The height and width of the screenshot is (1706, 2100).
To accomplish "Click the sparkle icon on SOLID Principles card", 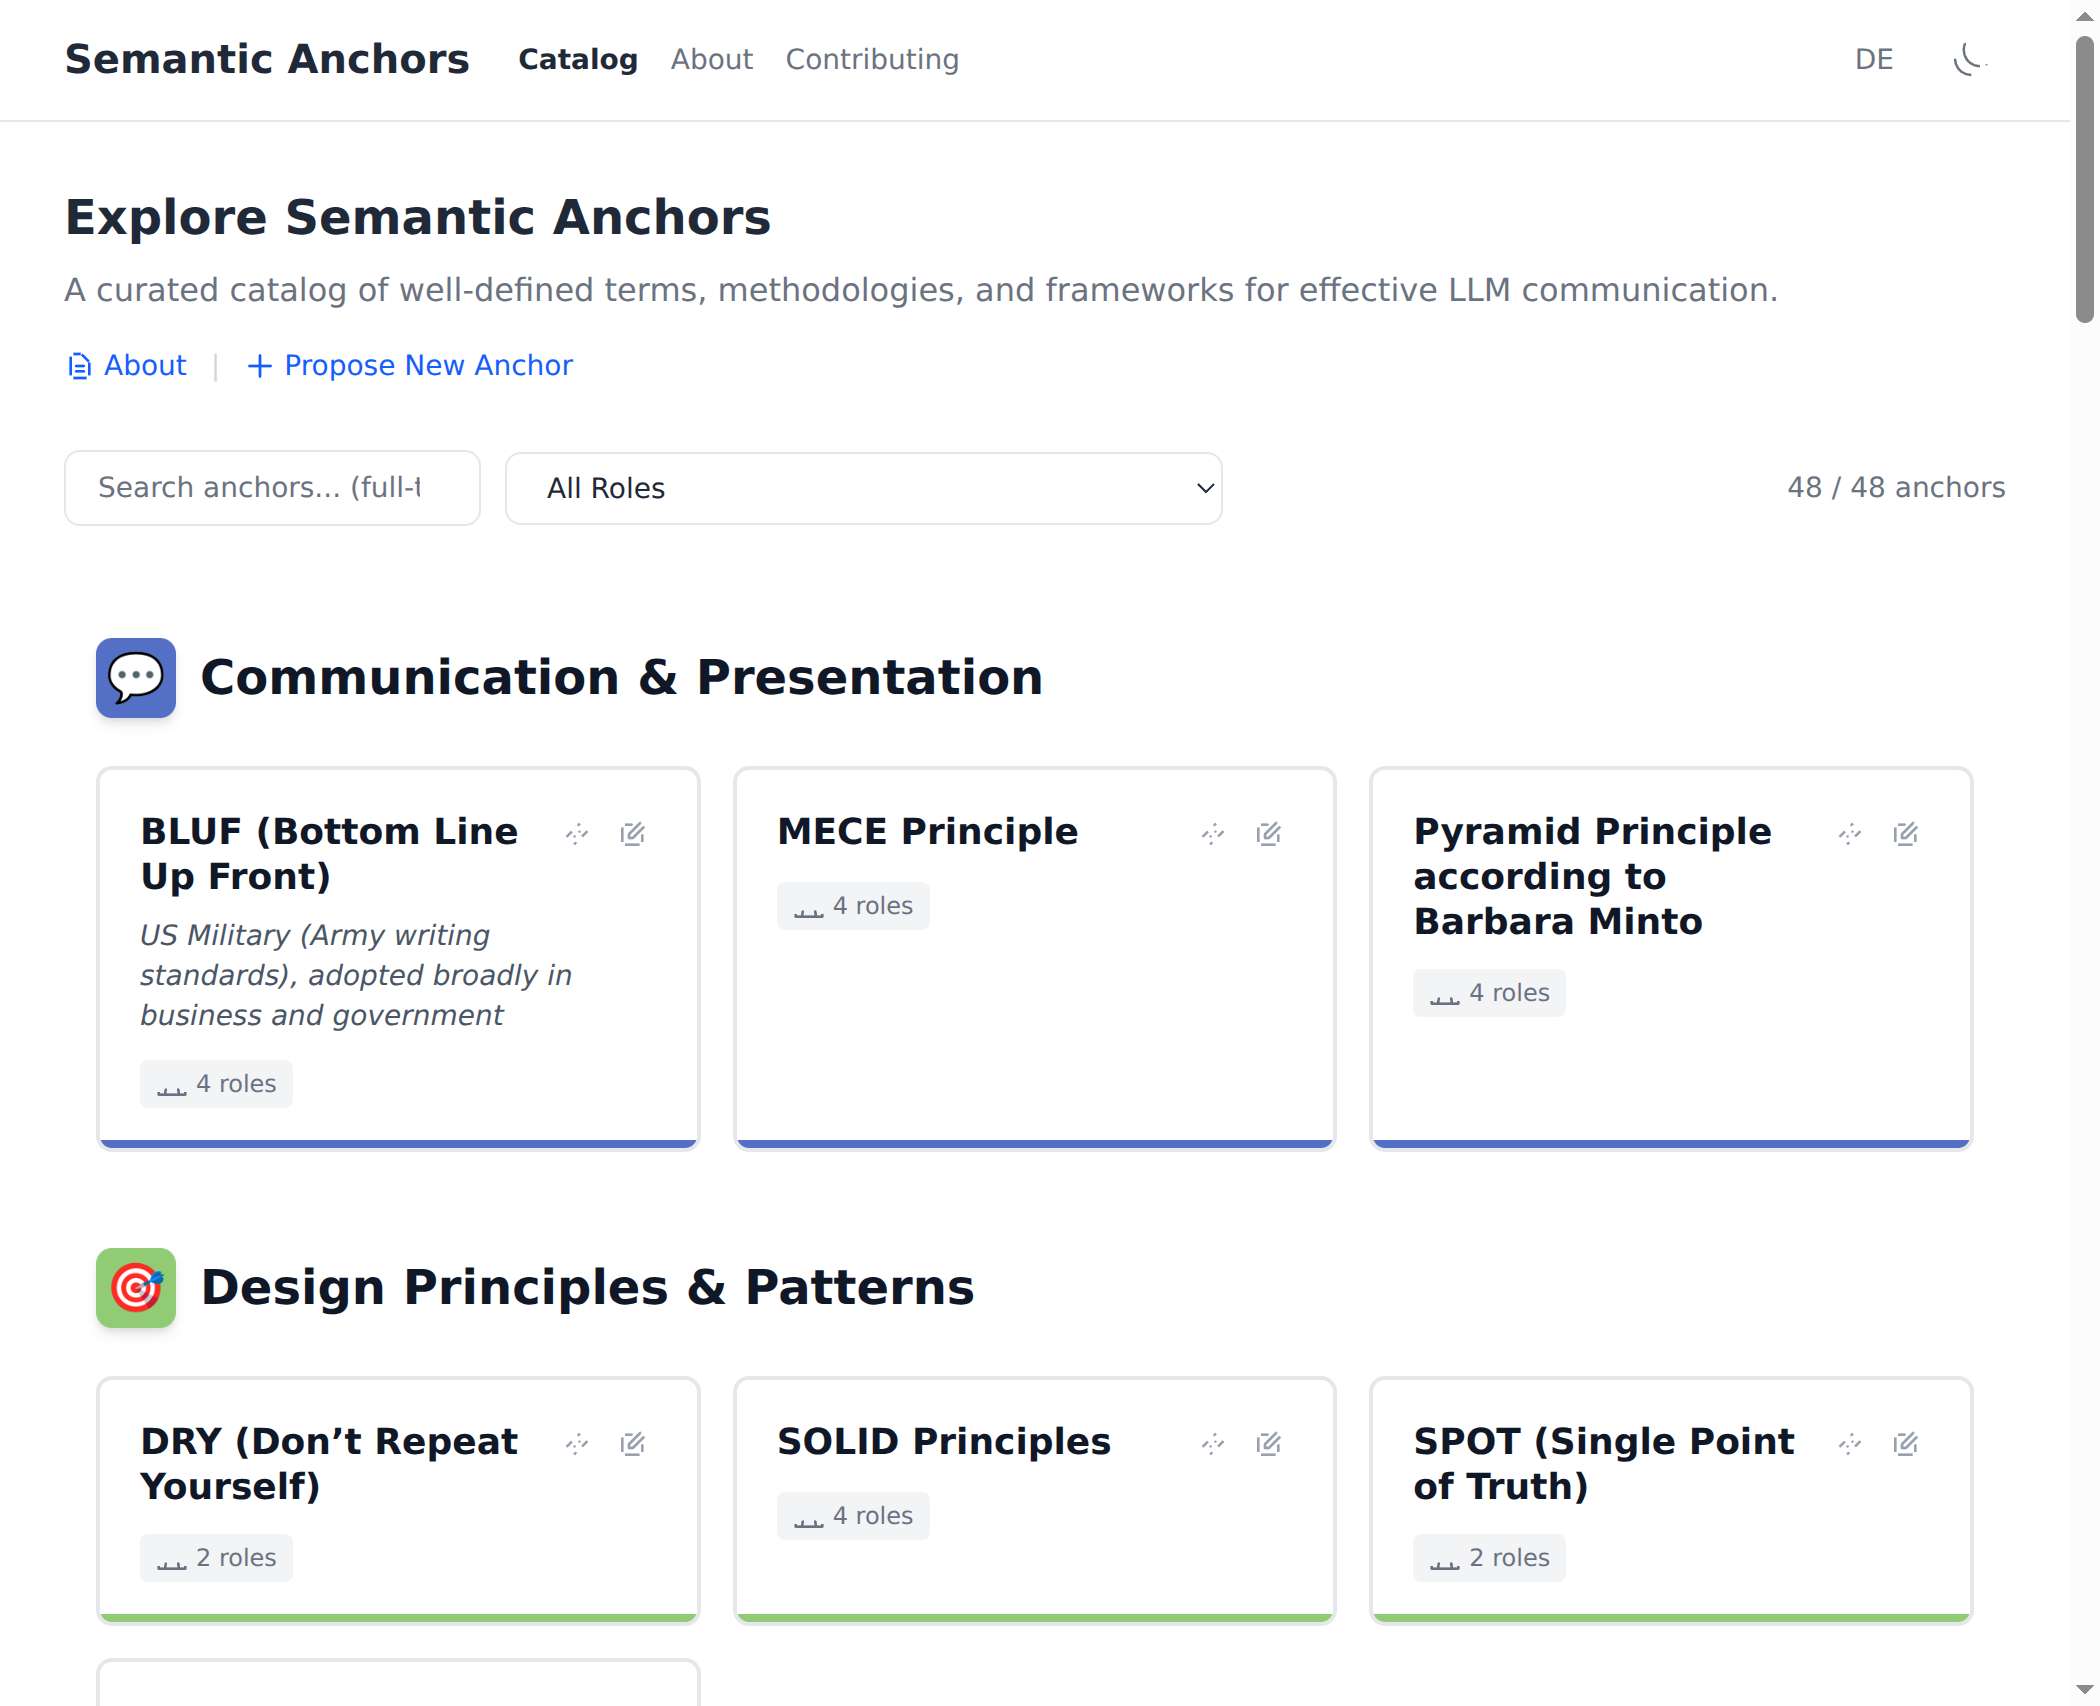I will 1213,1443.
